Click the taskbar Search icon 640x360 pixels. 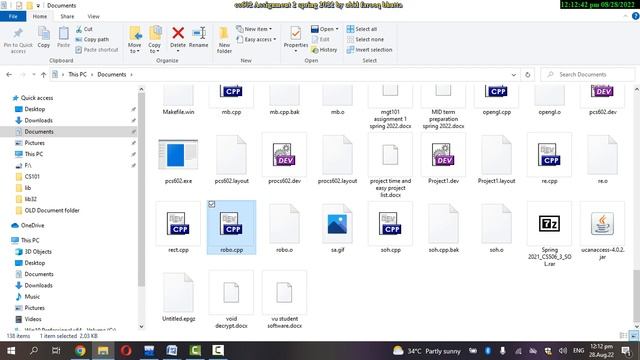point(34,351)
